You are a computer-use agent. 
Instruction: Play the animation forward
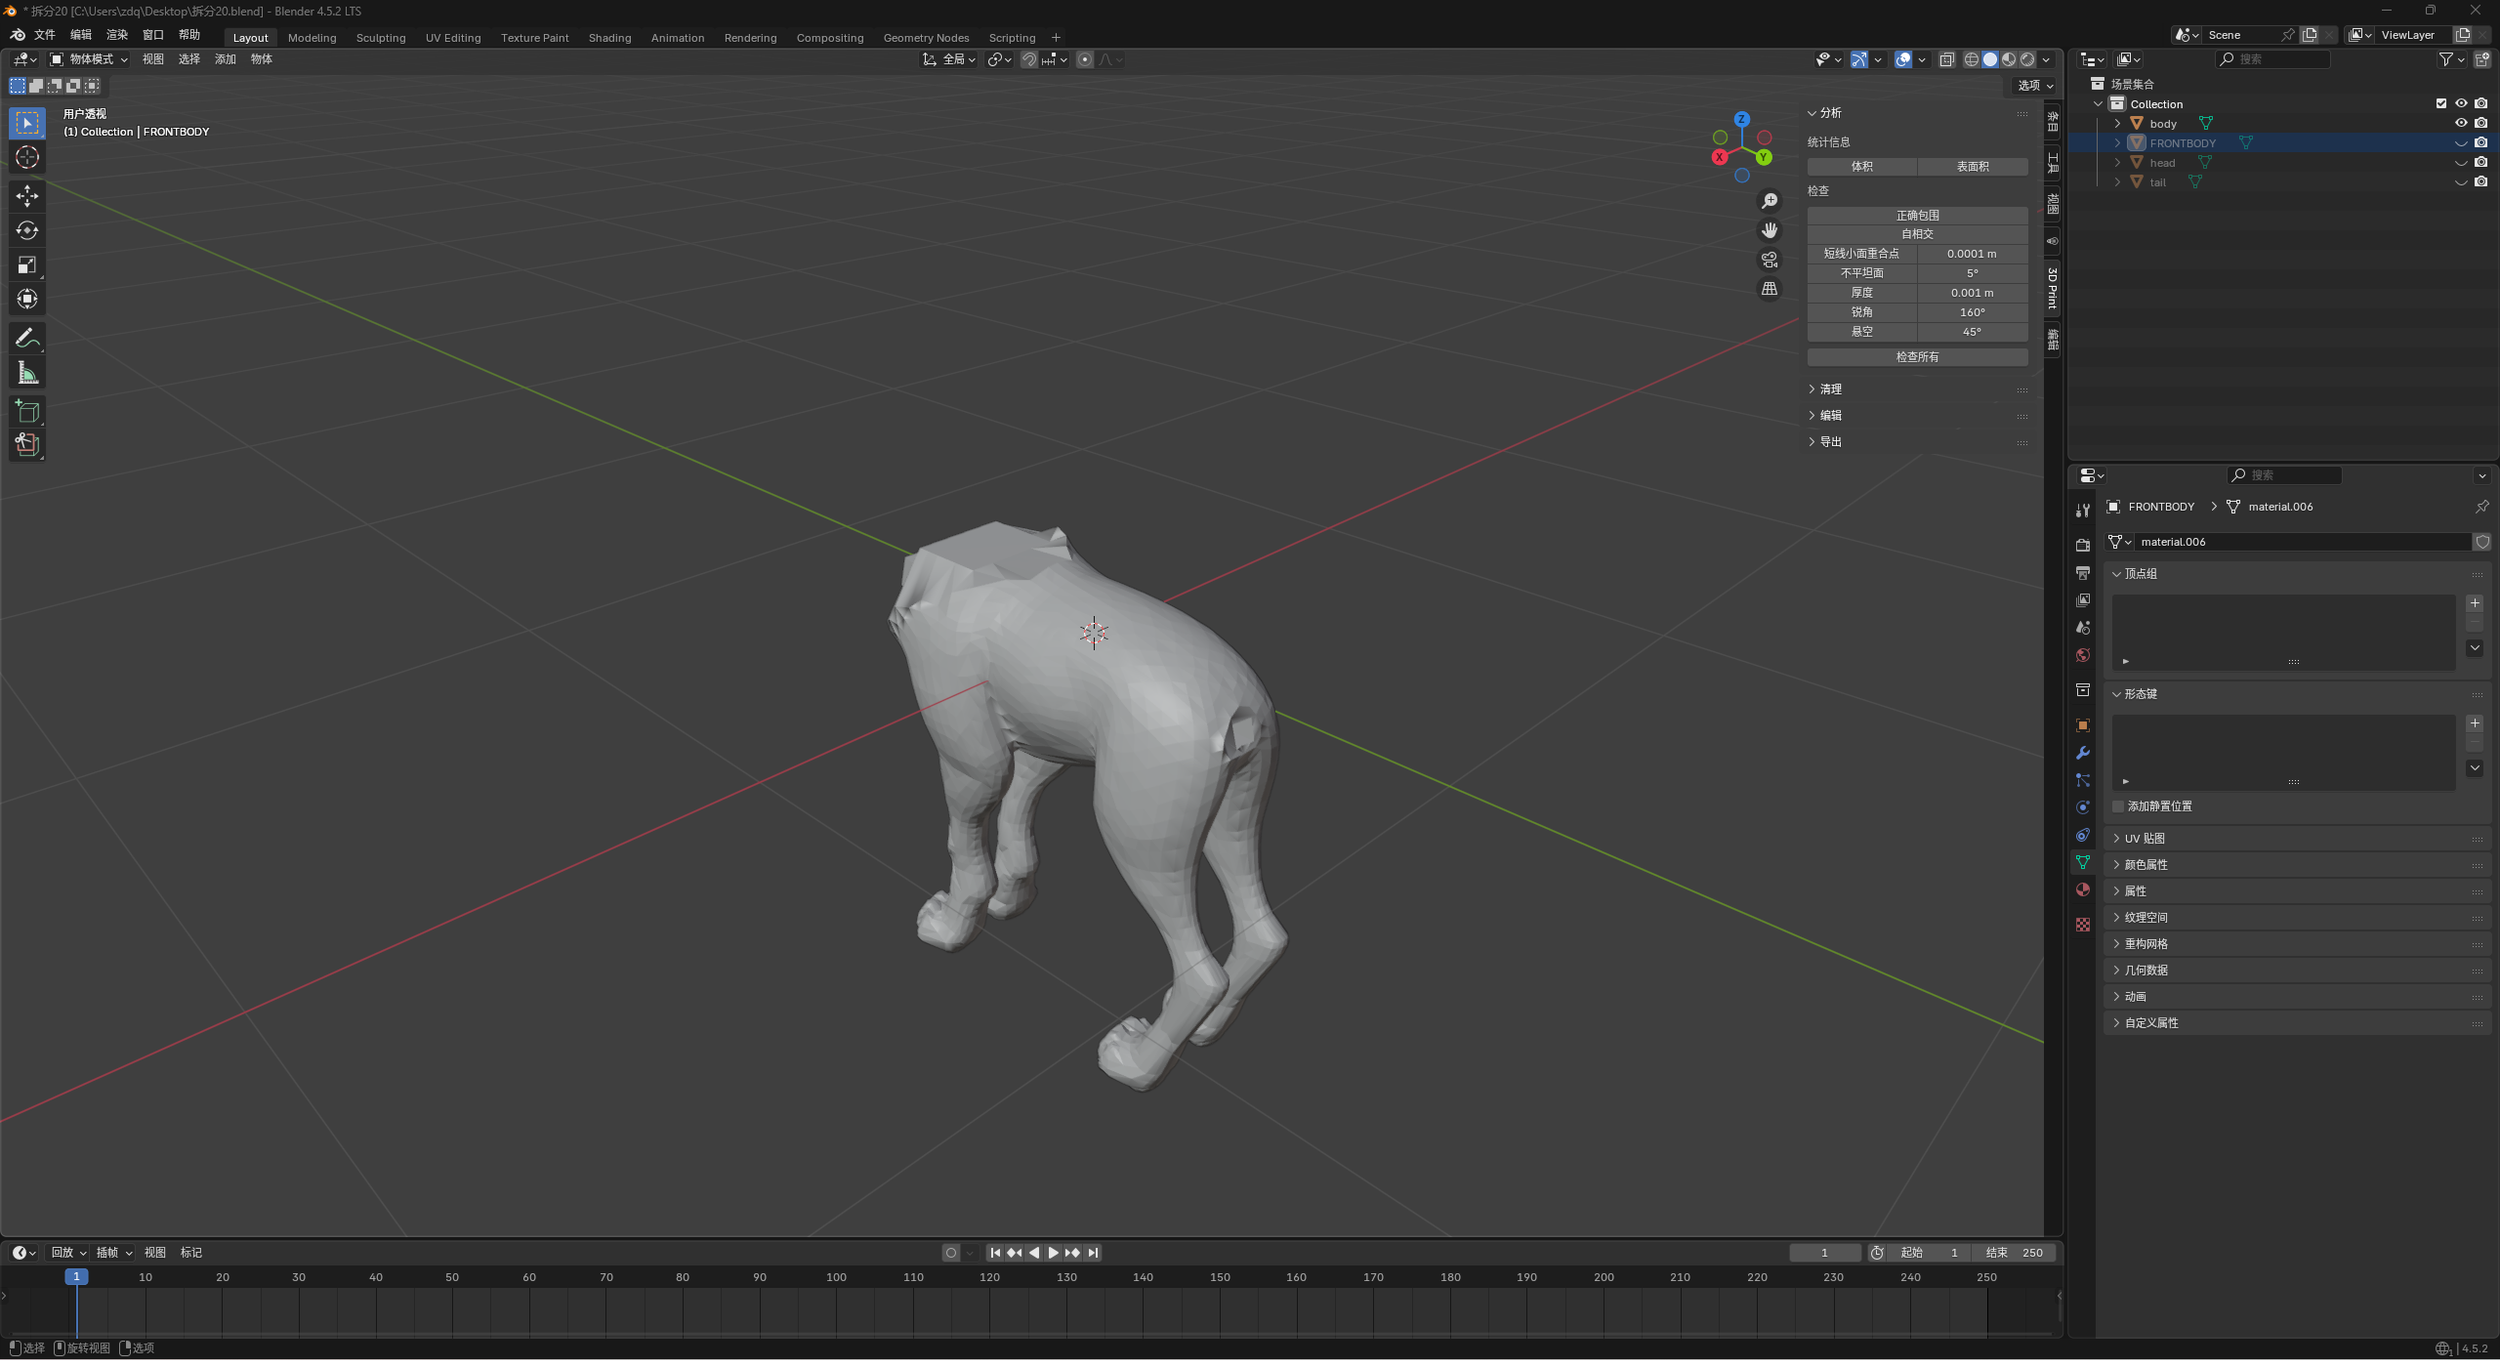click(x=1053, y=1253)
